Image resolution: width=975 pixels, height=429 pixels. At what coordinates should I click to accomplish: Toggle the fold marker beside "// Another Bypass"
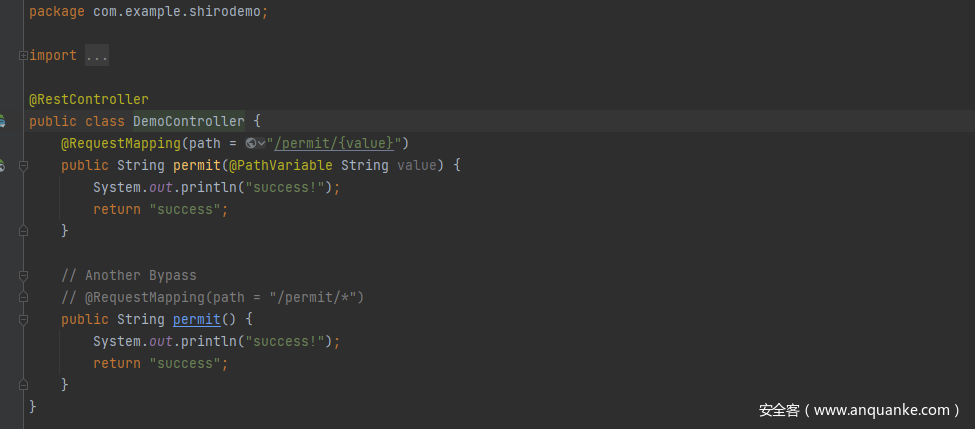23,275
